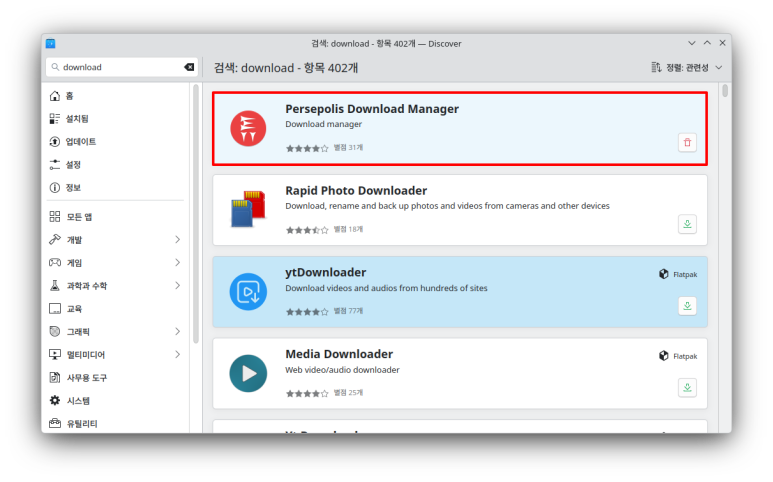Open the 업데이트 updates page
Image resolution: width=773 pixels, height=482 pixels.
117,142
